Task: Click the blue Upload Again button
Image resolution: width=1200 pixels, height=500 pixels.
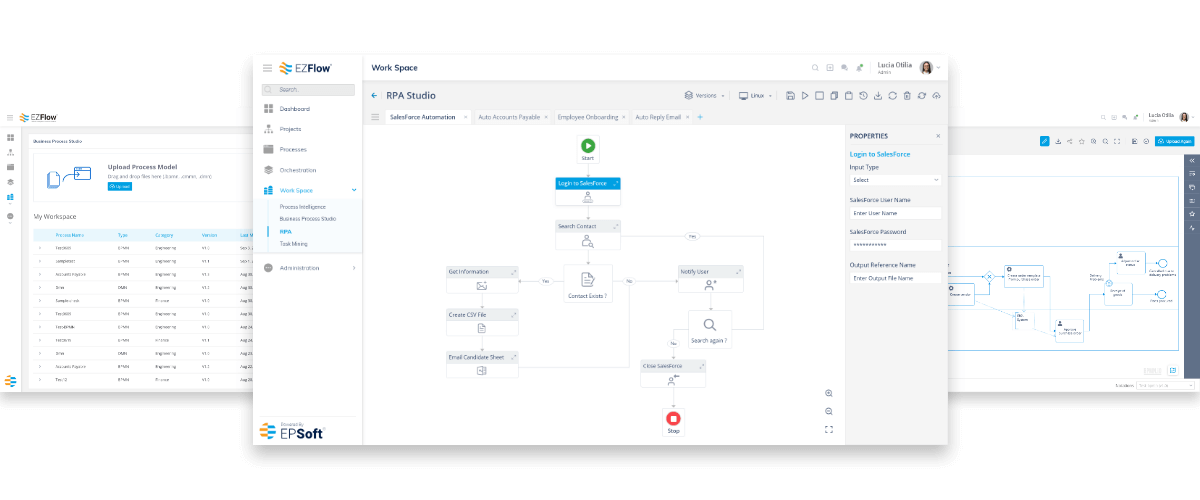Action: pos(1174,142)
